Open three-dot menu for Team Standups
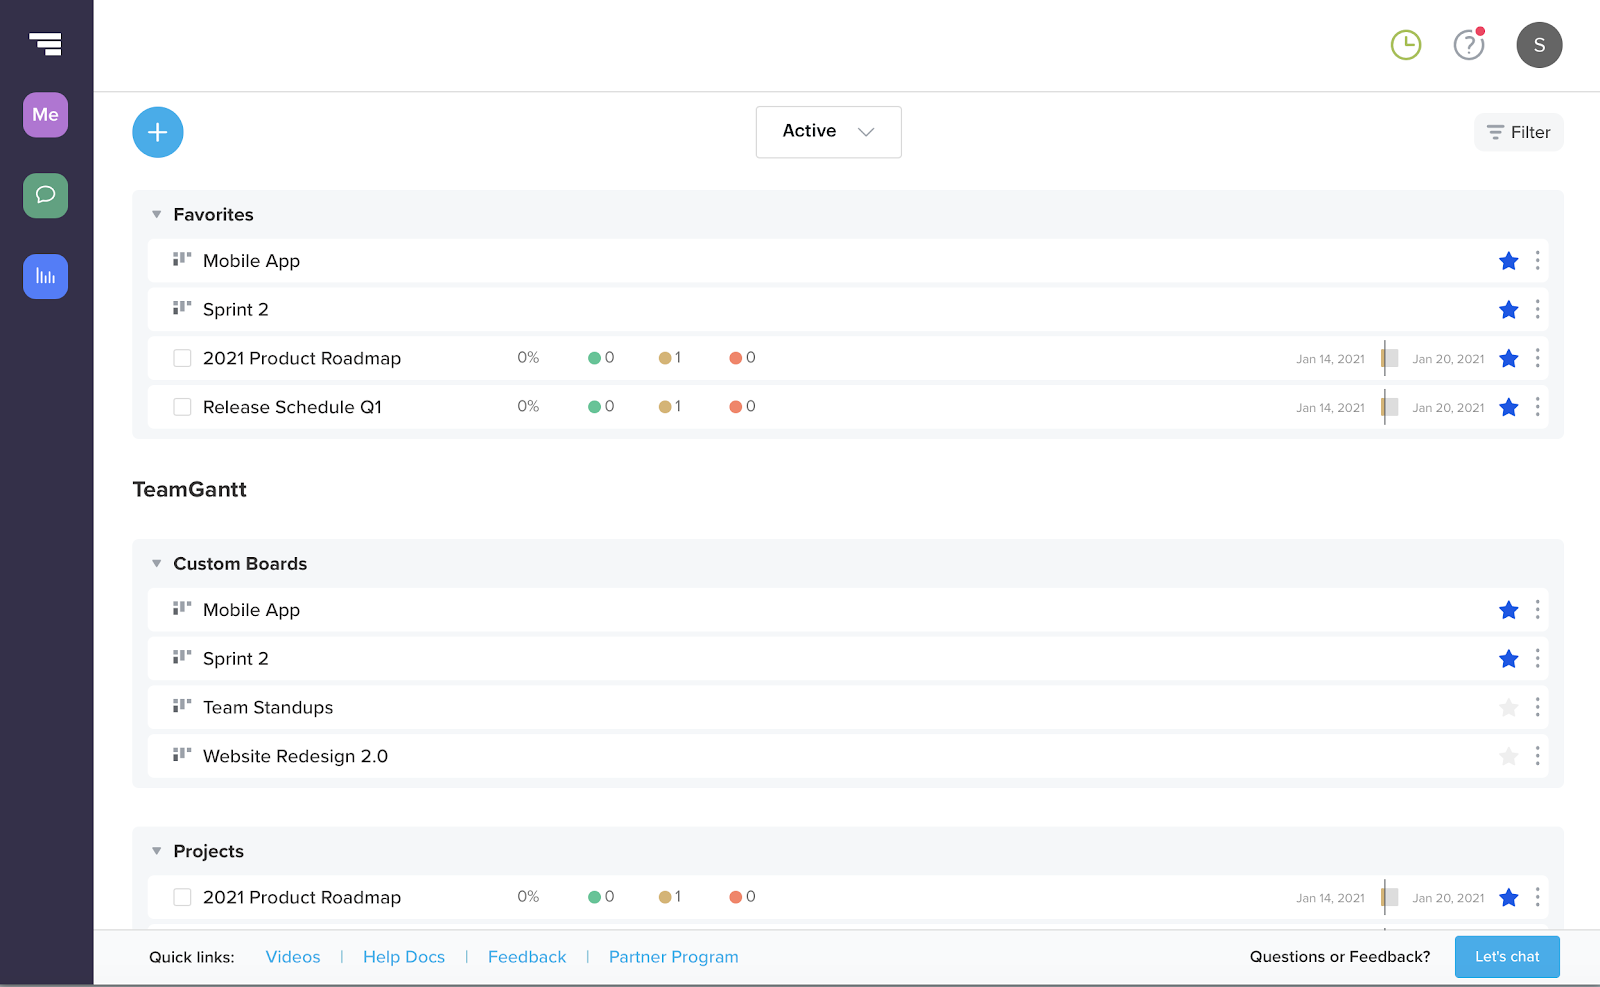This screenshot has height=987, width=1600. (1537, 708)
